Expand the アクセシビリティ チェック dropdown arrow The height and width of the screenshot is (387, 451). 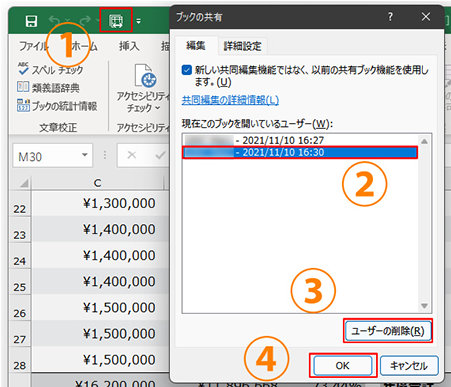tap(158, 108)
